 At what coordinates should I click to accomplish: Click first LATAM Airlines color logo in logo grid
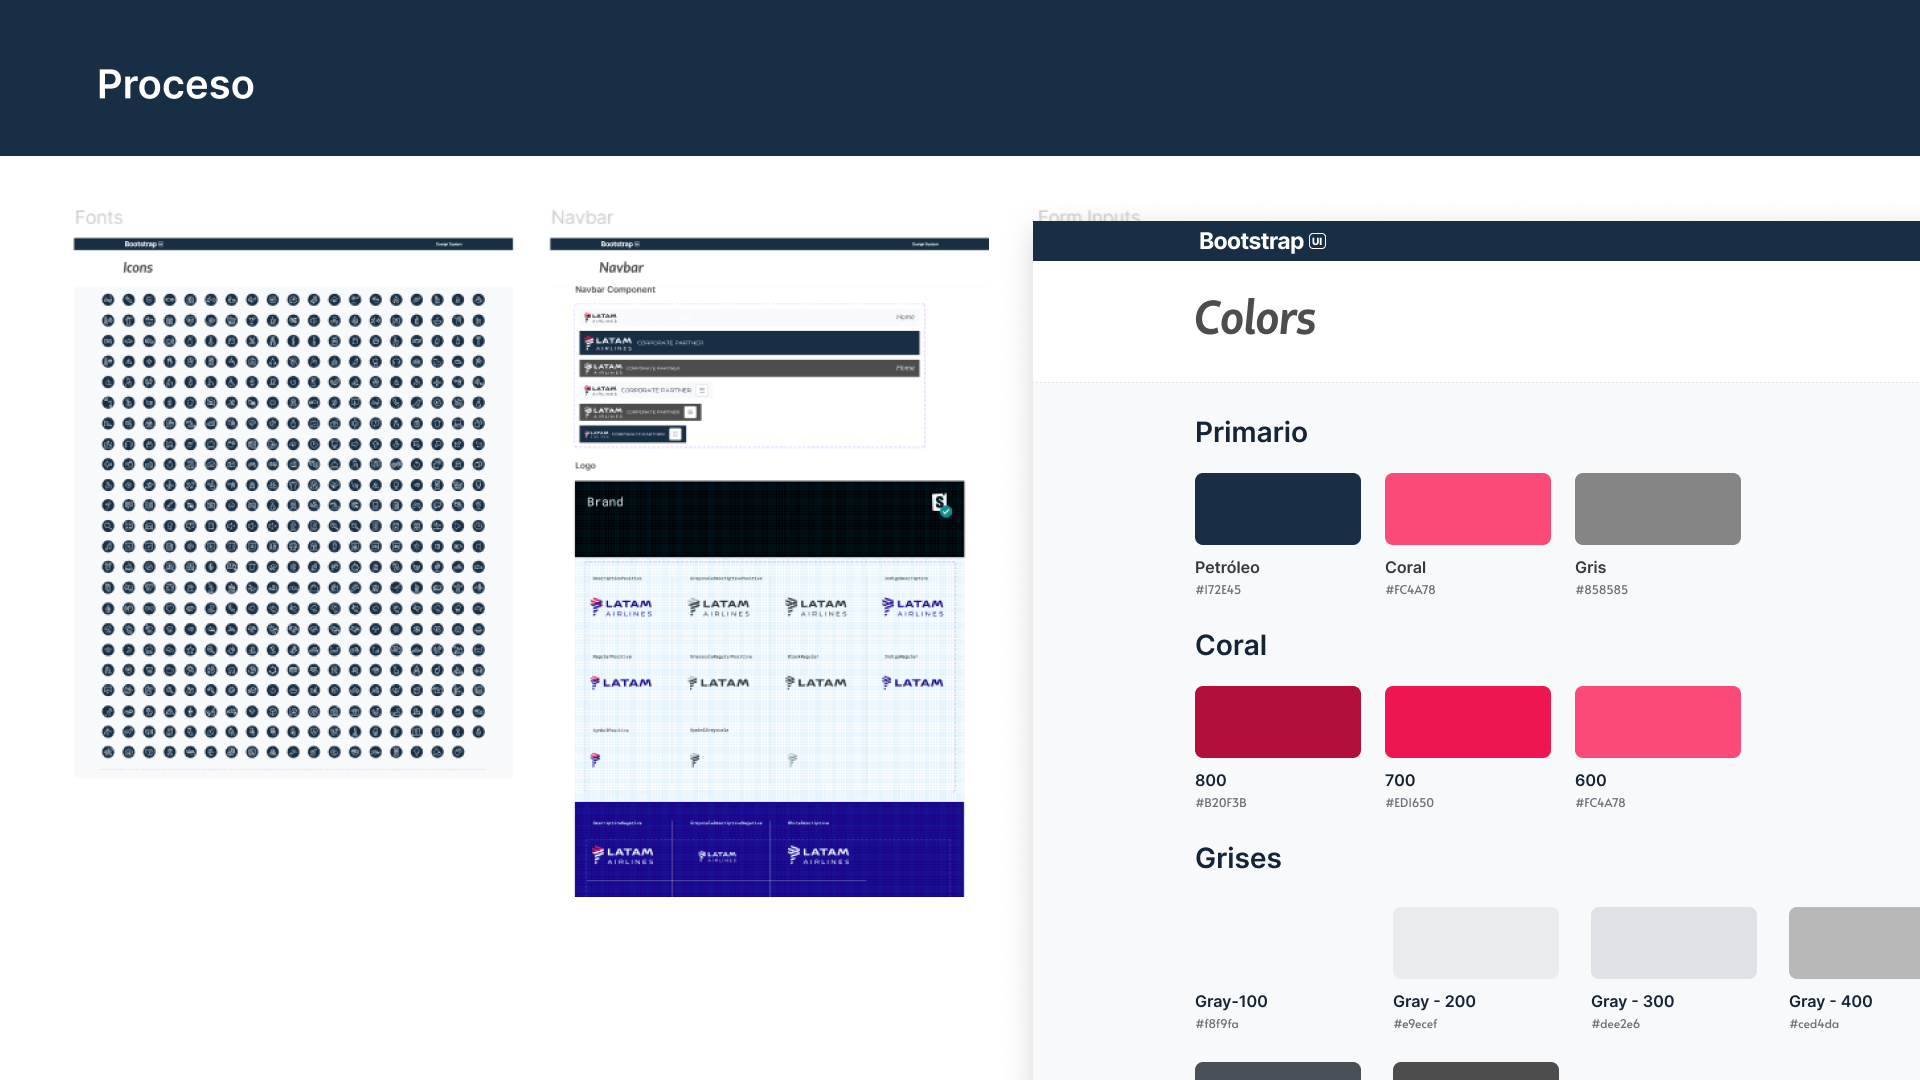621,606
